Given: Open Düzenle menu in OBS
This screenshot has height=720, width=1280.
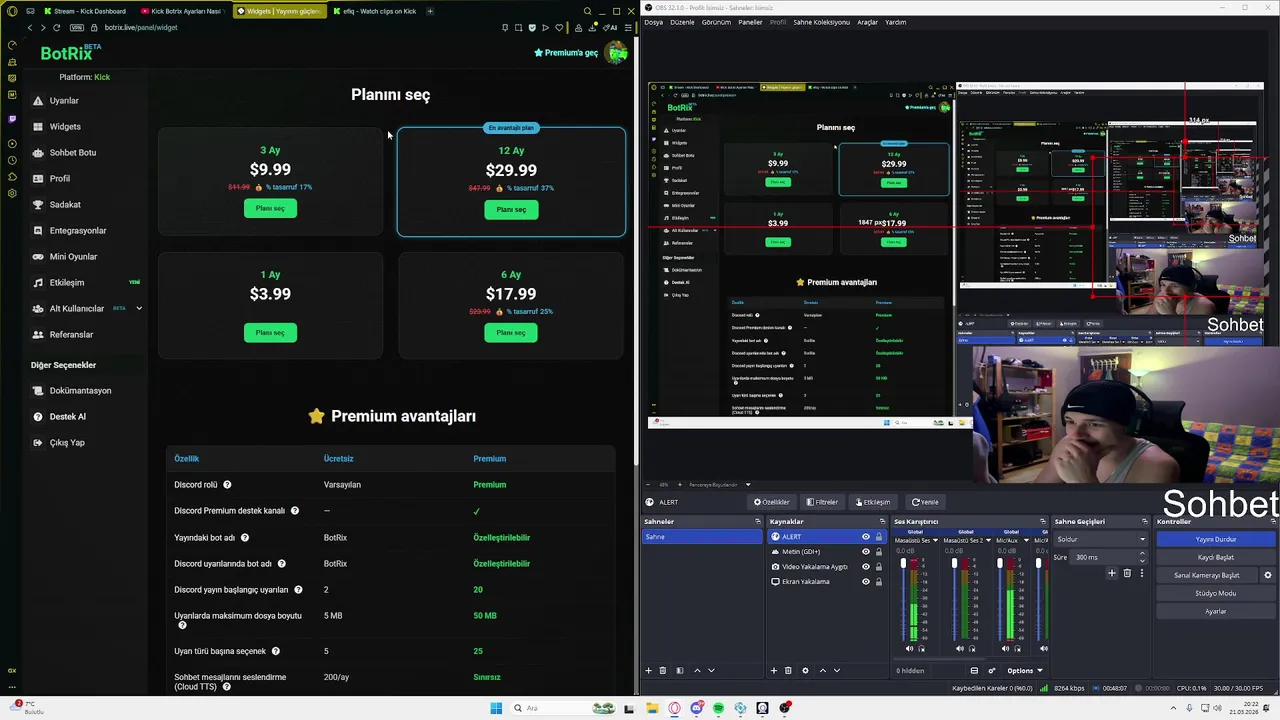Looking at the screenshot, I should point(682,22).
